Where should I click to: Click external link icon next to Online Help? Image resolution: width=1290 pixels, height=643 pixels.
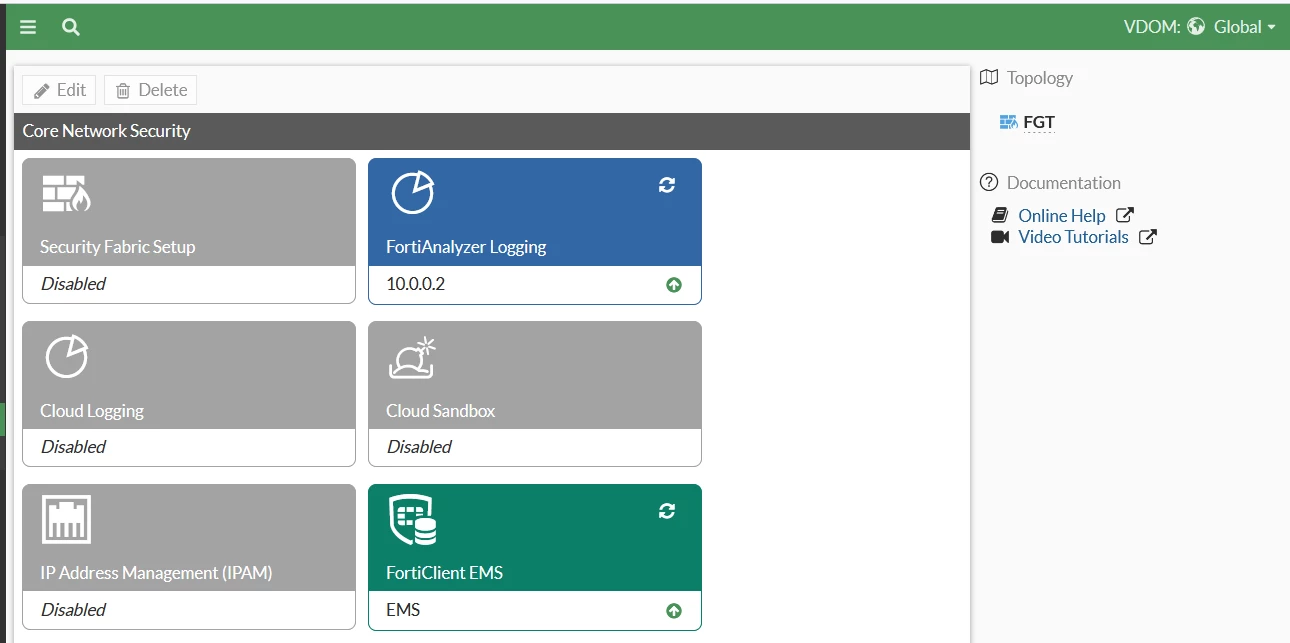(1125, 215)
